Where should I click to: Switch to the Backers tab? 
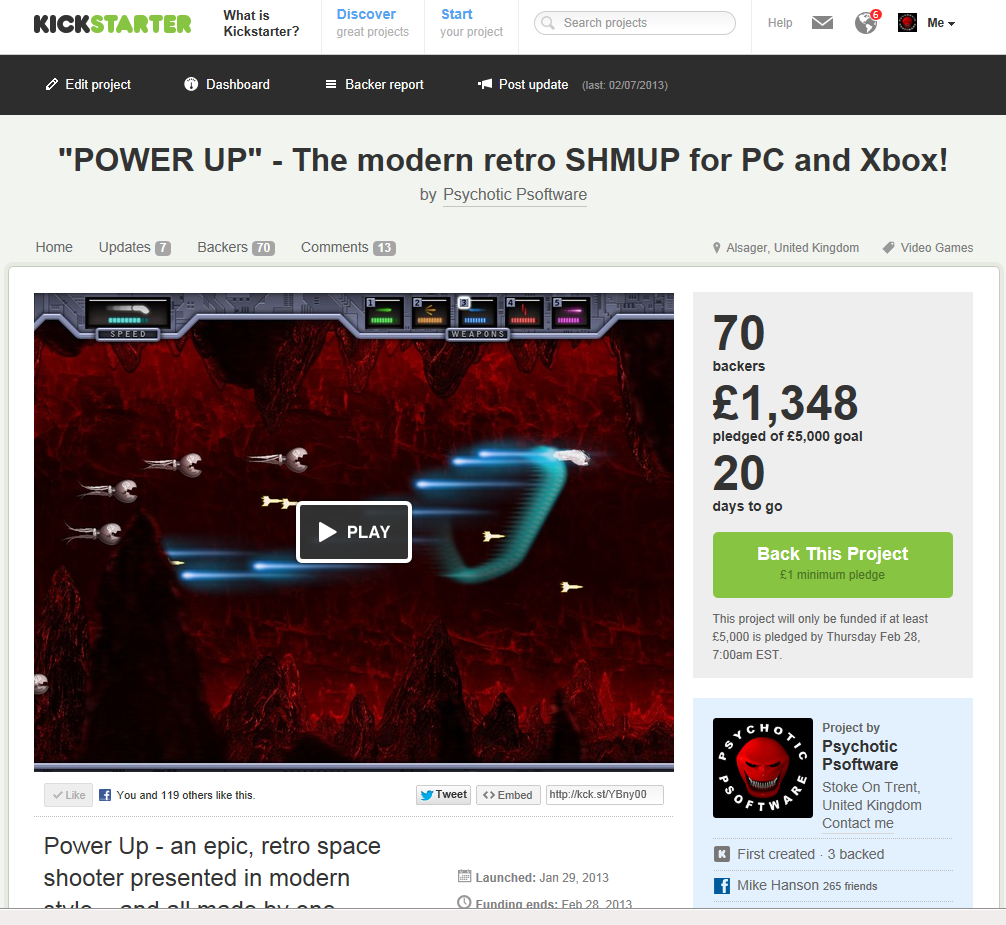pyautogui.click(x=236, y=248)
